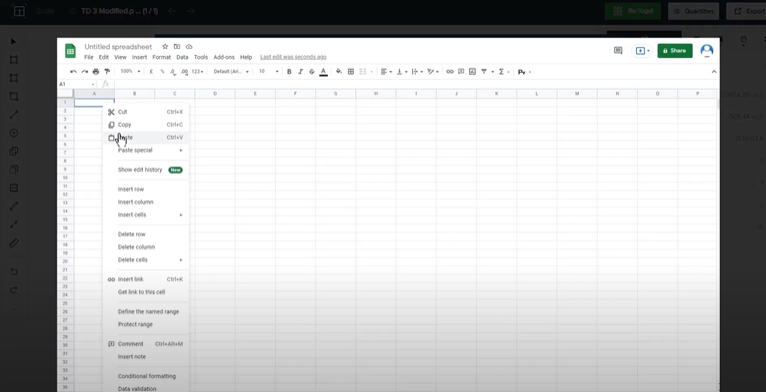Viewport: 766px width, 392px height.
Task: Open Last edit was seconds ago link
Action: pos(293,57)
